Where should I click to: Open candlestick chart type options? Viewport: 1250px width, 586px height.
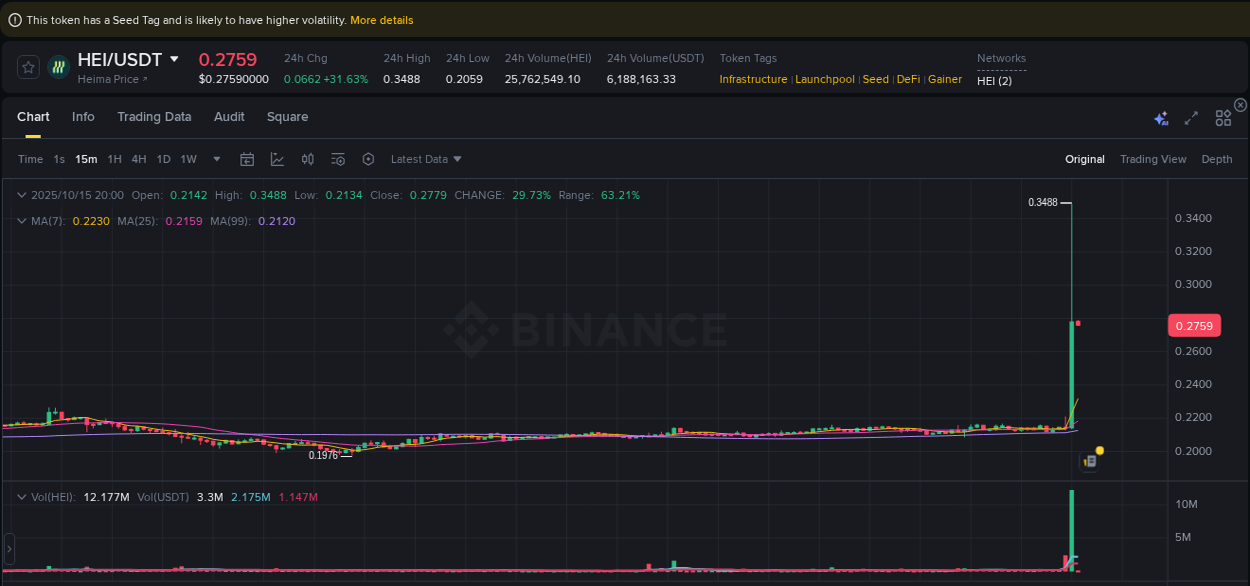307,159
